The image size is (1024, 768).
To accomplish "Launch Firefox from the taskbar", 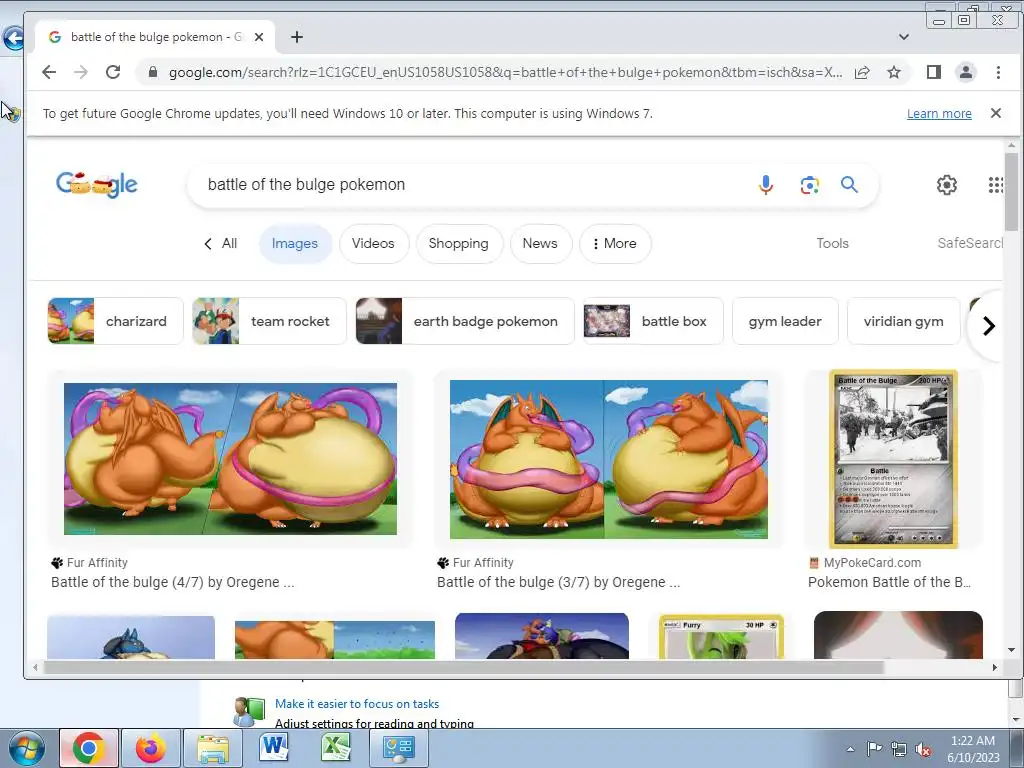I will [x=151, y=748].
